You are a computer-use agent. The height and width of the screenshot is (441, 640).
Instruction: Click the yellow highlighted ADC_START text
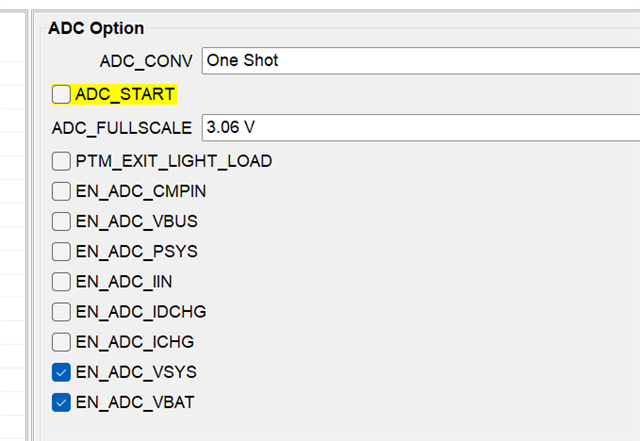(125, 95)
